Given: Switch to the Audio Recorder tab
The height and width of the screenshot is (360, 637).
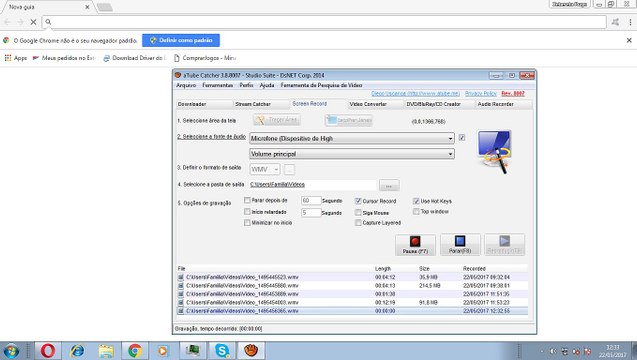Looking at the screenshot, I should 504,104.
